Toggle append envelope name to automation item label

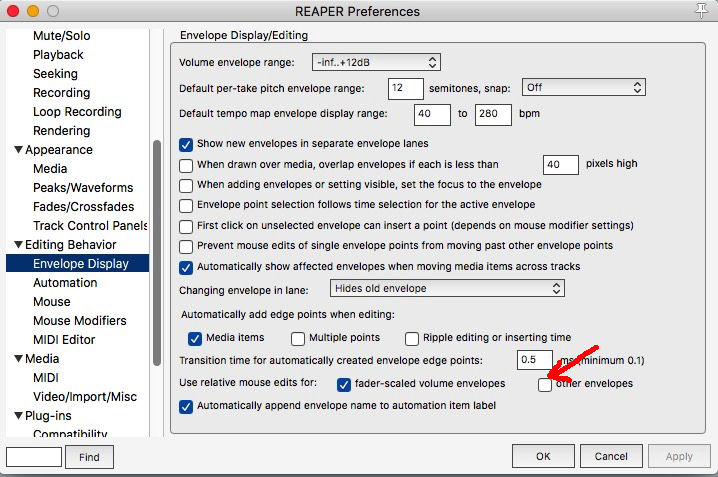click(x=186, y=407)
